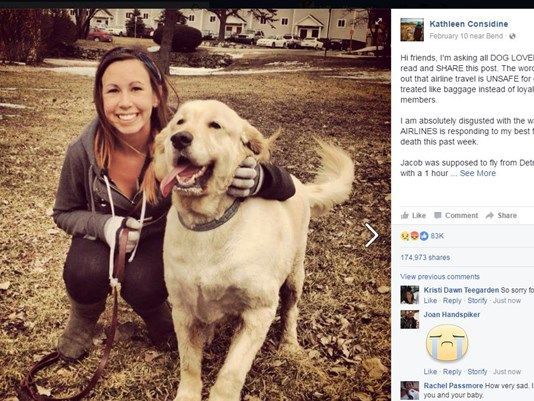
Task: Open the 83K reactions list
Action: pyautogui.click(x=422, y=236)
